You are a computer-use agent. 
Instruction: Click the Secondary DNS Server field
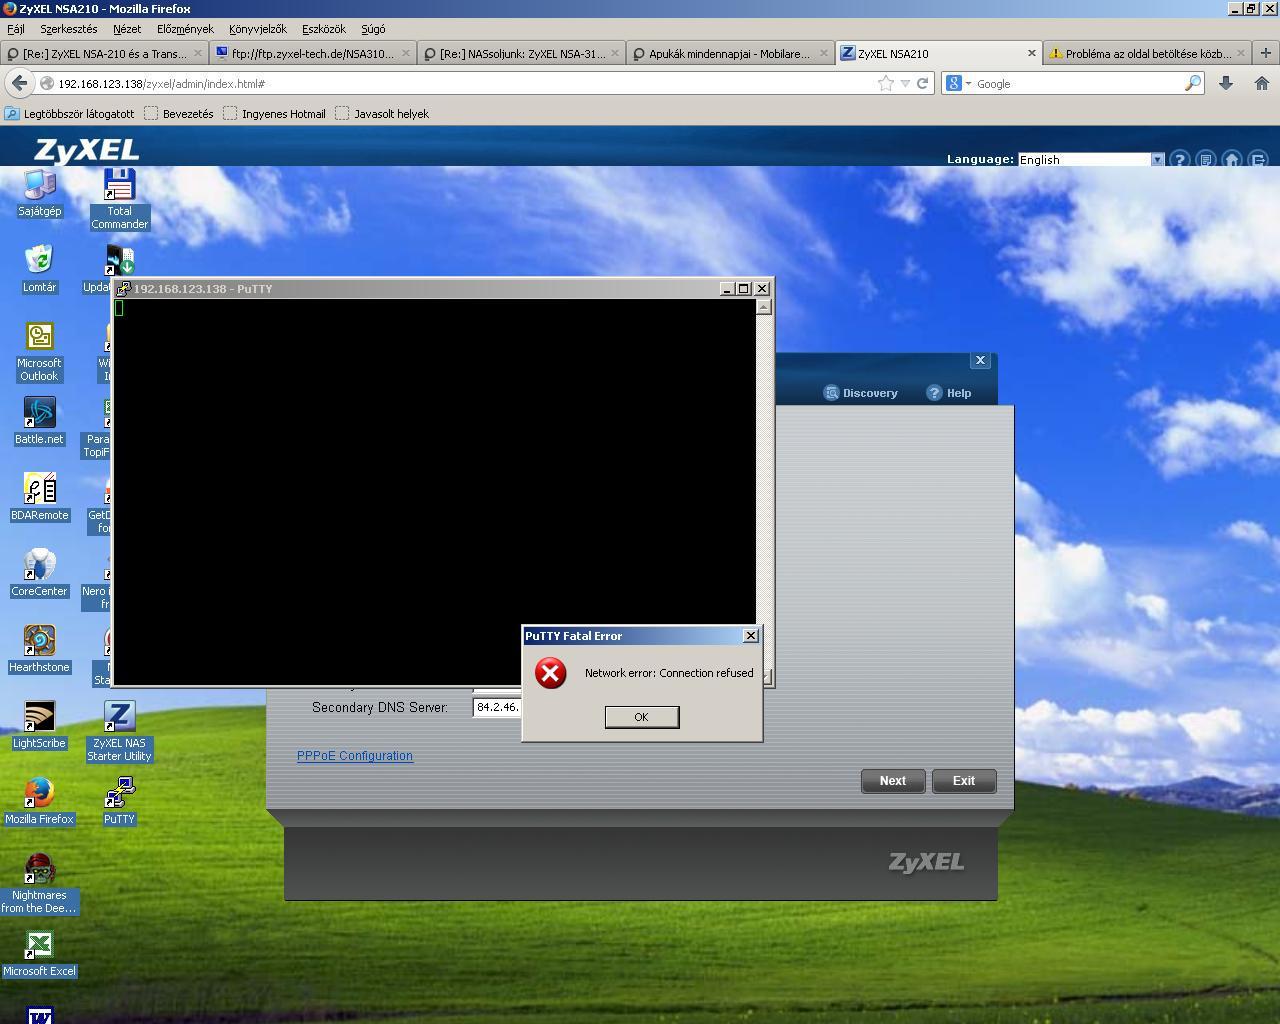point(497,707)
